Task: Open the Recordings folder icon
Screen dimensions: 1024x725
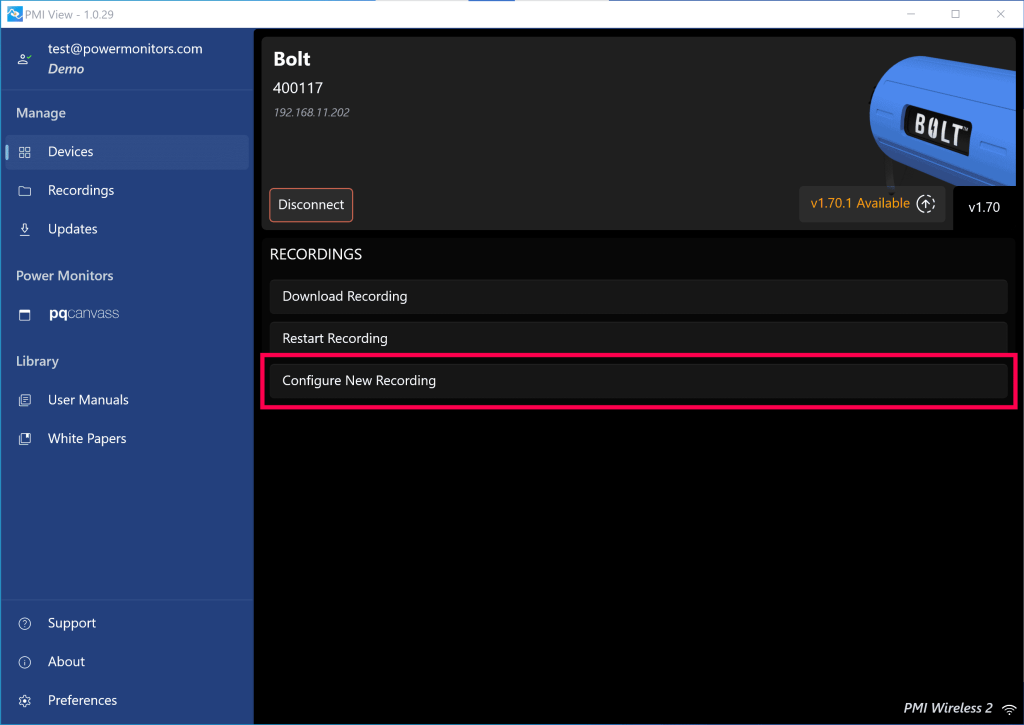Action: click(23, 190)
